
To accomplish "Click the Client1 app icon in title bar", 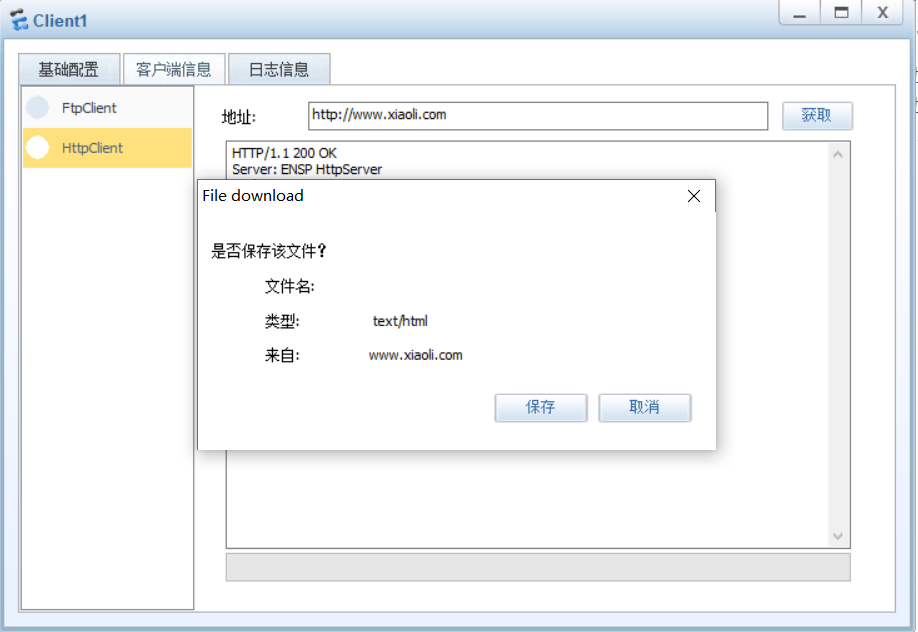I will coord(19,20).
